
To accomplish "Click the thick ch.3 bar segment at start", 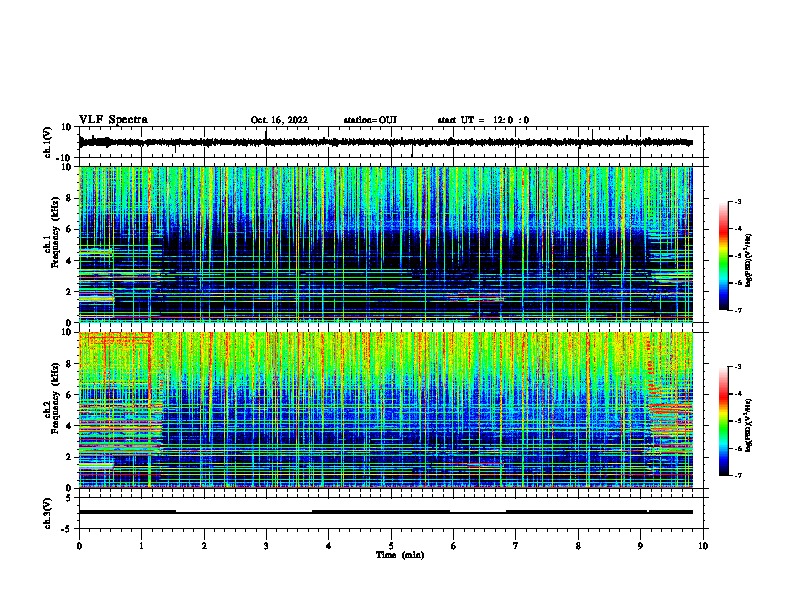I will (127, 512).
